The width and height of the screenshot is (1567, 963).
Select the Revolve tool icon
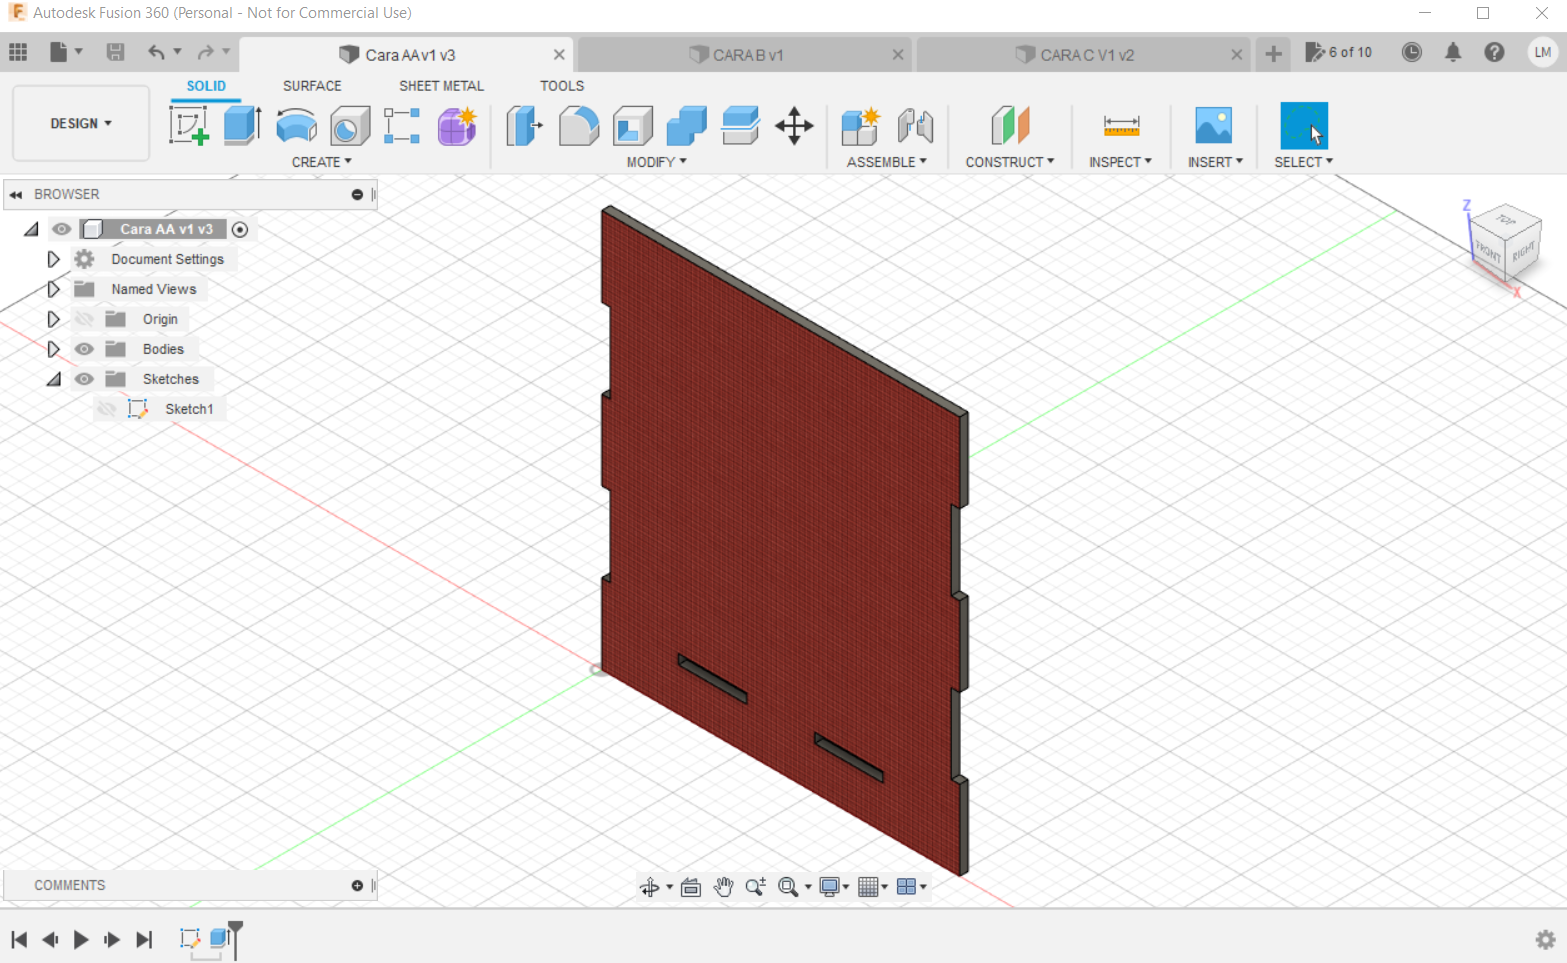click(296, 126)
